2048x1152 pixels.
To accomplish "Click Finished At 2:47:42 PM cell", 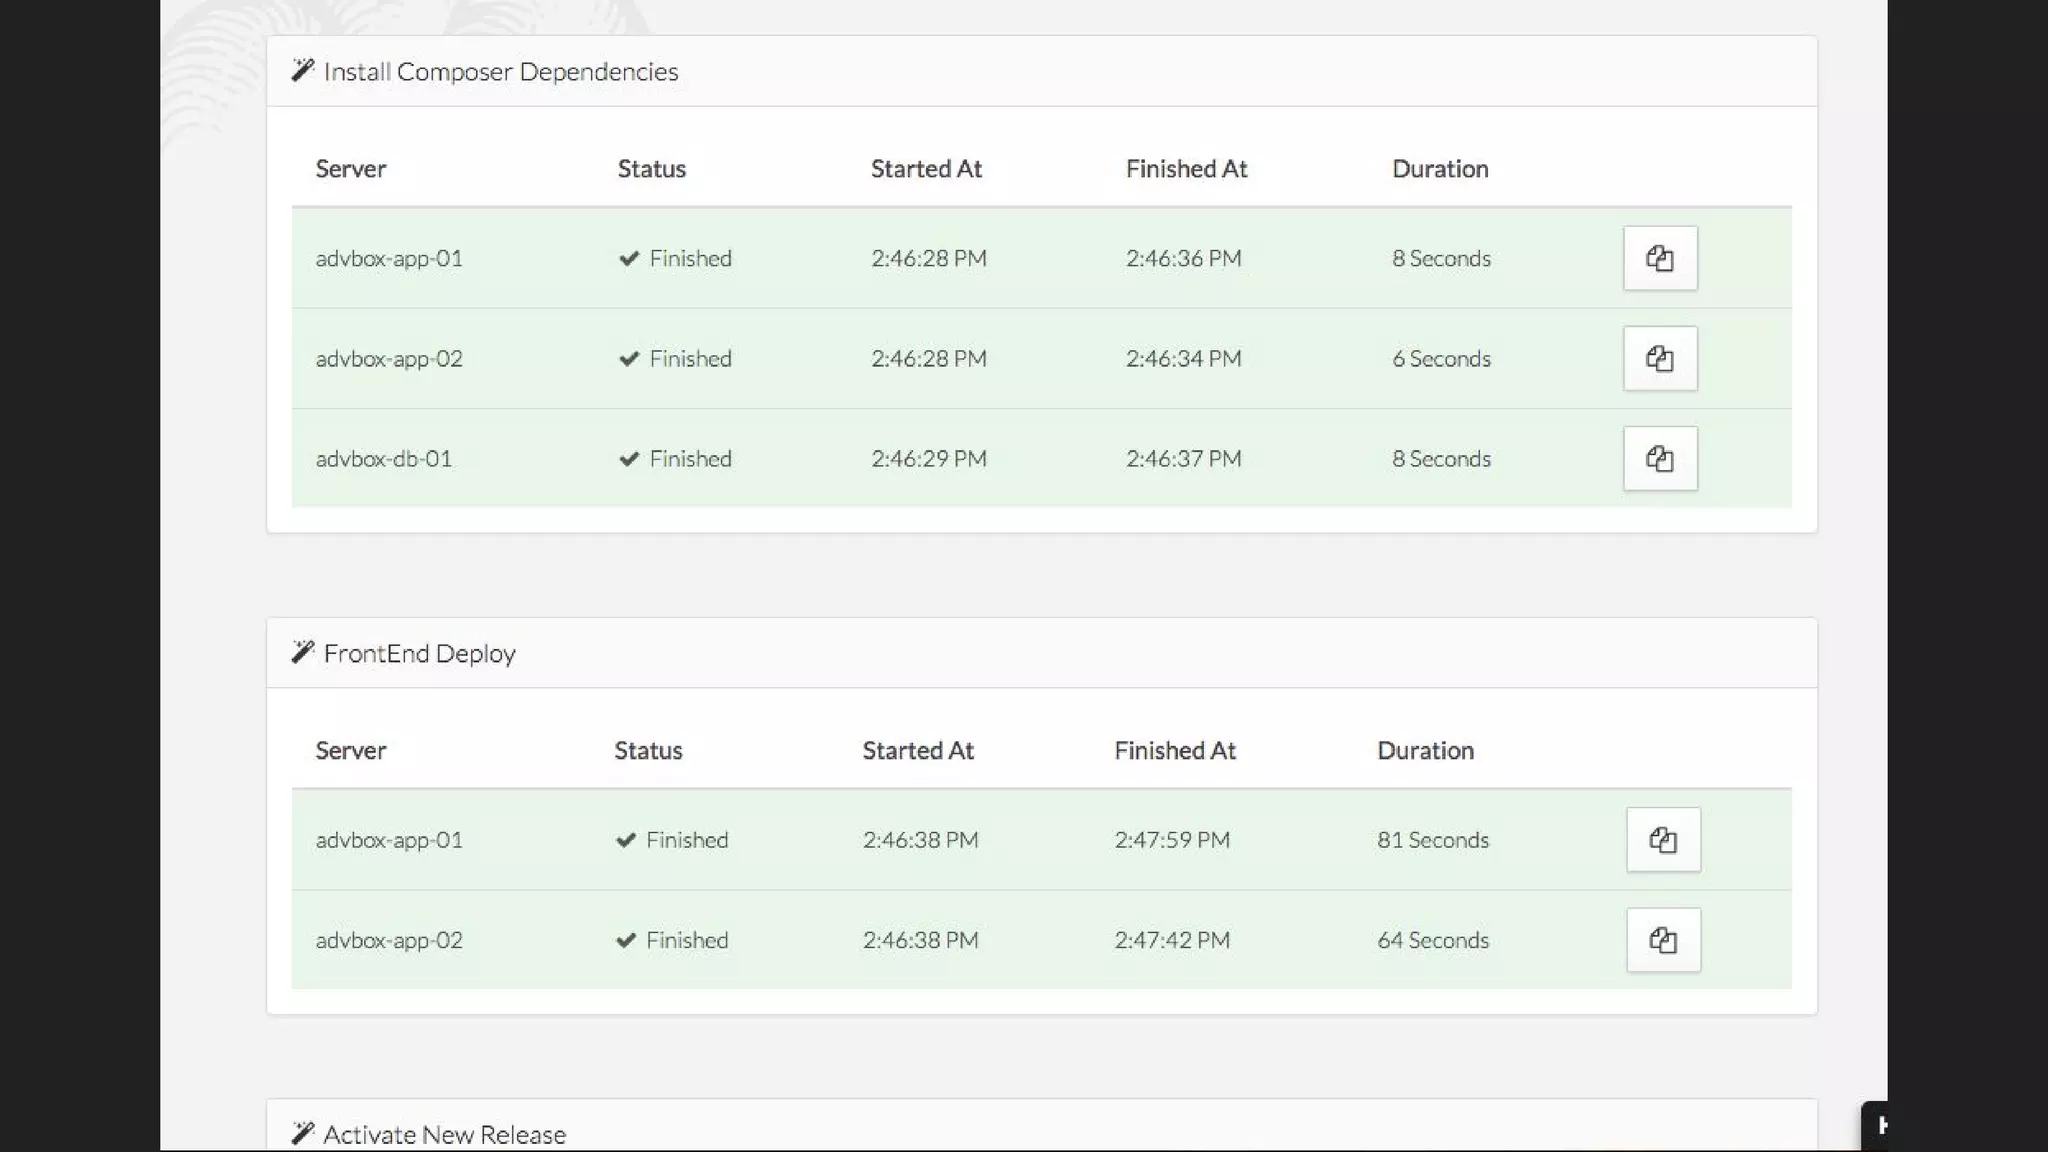I will 1172,940.
